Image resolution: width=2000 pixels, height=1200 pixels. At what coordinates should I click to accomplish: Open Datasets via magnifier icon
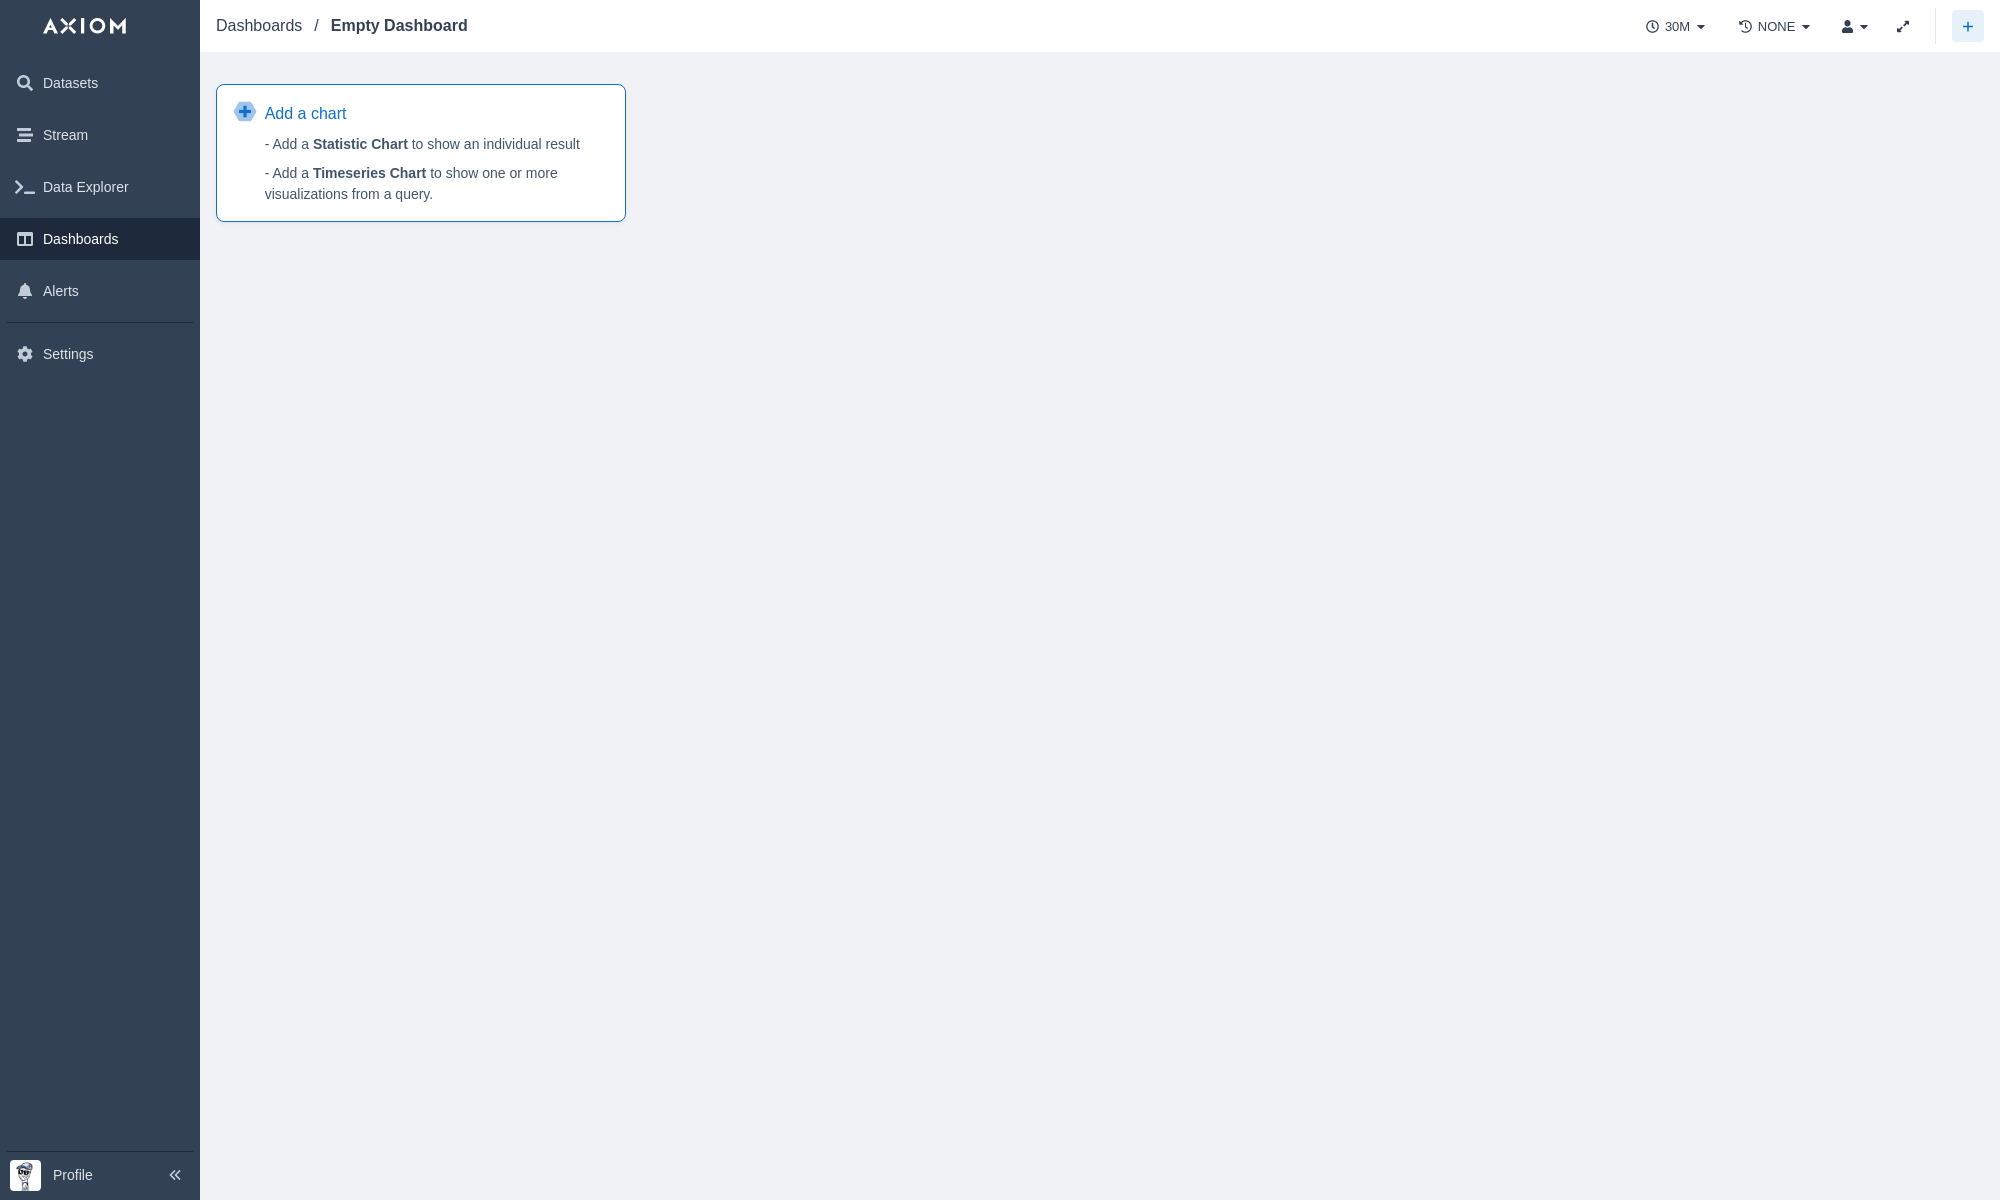pyautogui.click(x=25, y=83)
